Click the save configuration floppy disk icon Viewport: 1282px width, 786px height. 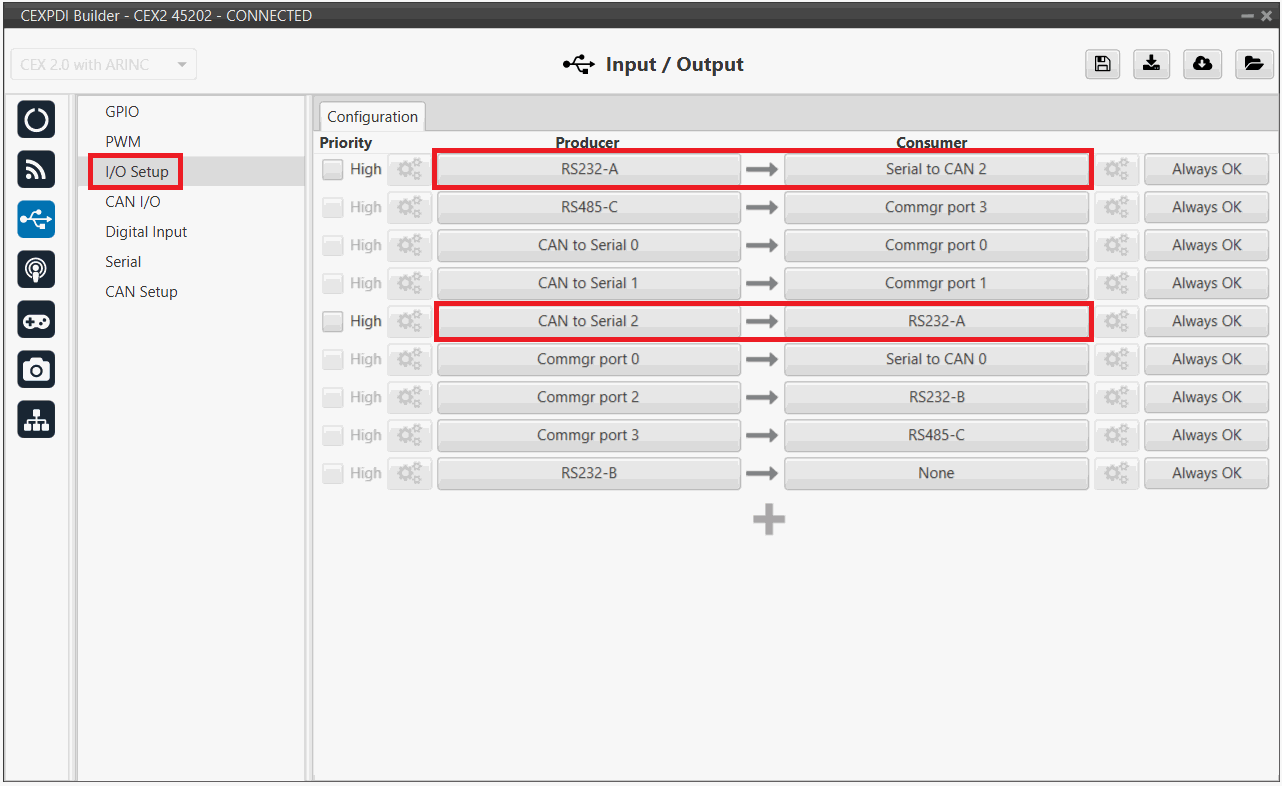point(1102,64)
